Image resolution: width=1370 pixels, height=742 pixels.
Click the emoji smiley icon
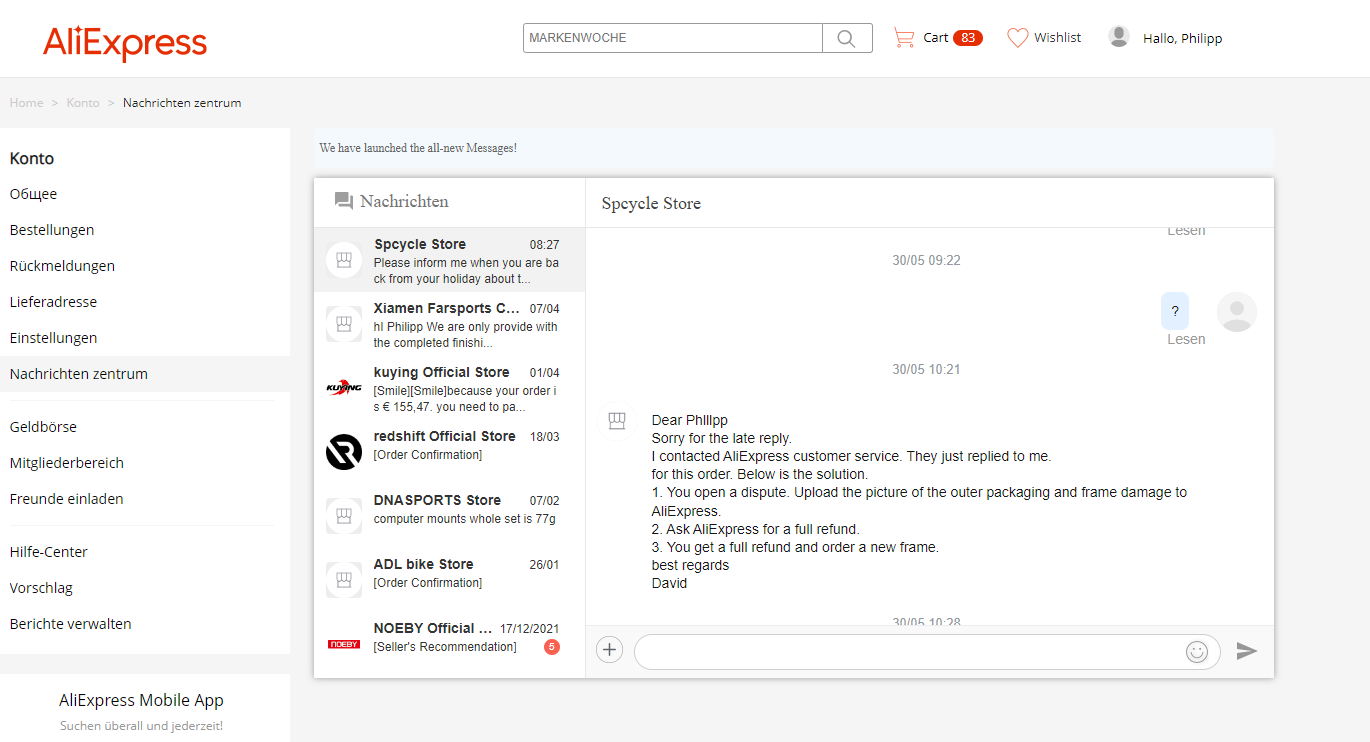1196,651
